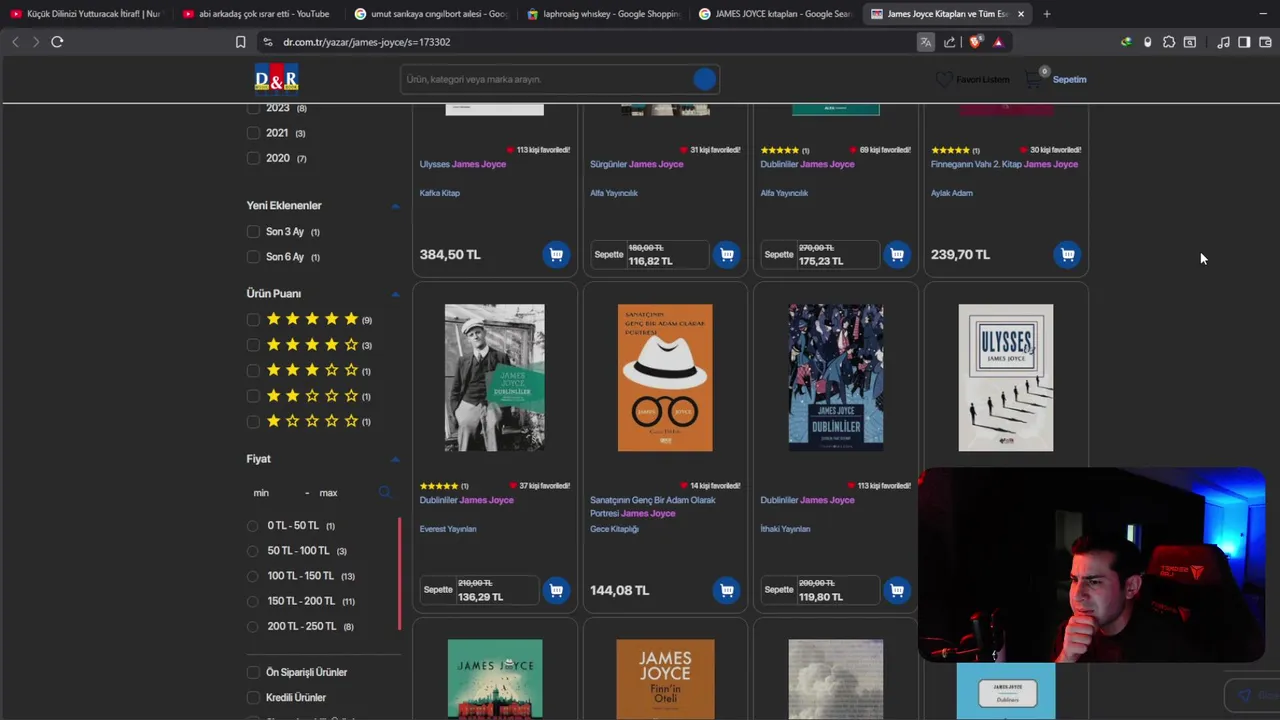Select the 100 TL - 150 TL price range
This screenshot has height=720, width=1280.
coord(253,576)
